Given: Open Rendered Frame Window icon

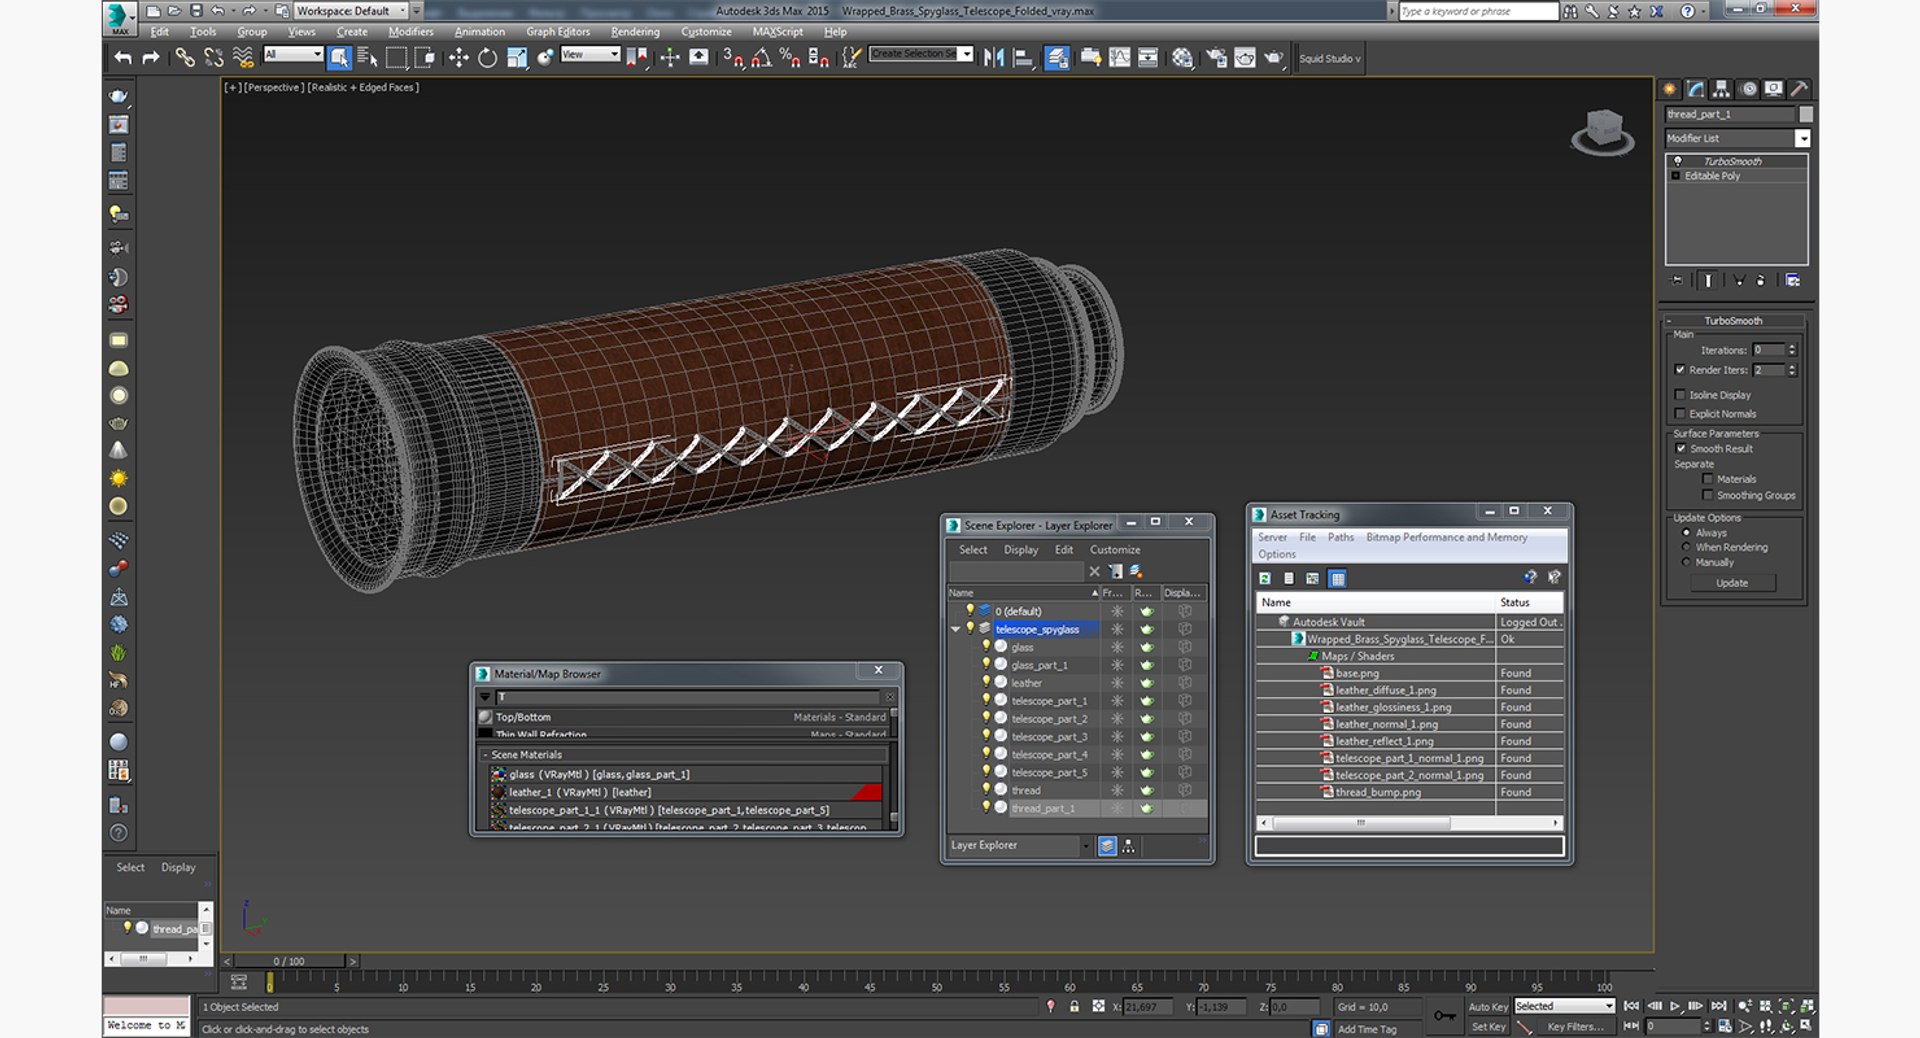Looking at the screenshot, I should (x=1244, y=58).
